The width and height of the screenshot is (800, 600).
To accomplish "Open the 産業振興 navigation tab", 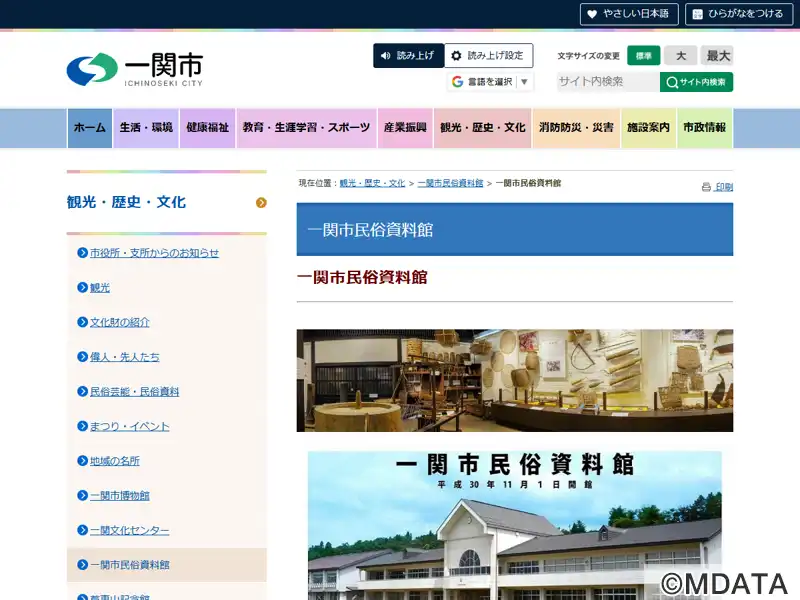I will [405, 128].
